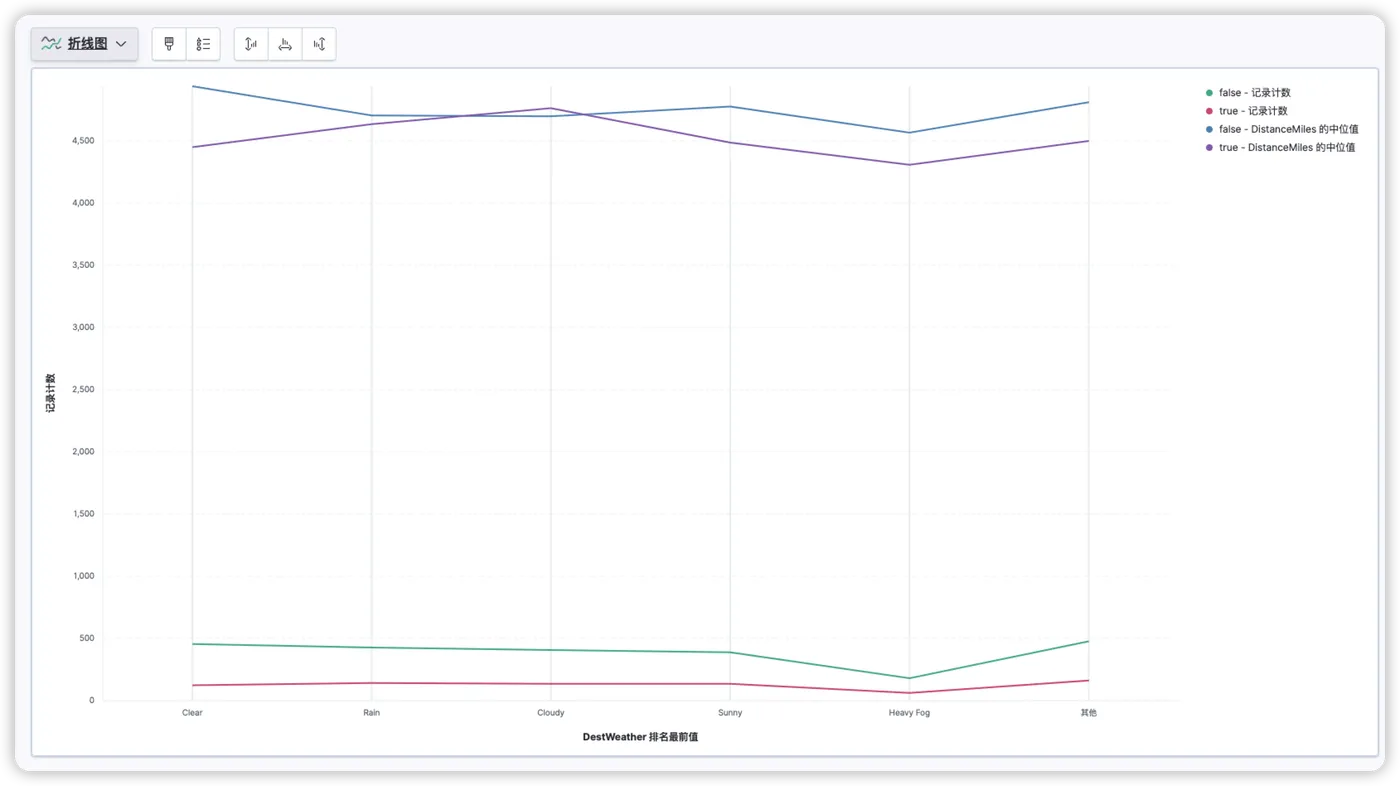
Task: Click the Sunny x-axis label
Action: click(730, 713)
